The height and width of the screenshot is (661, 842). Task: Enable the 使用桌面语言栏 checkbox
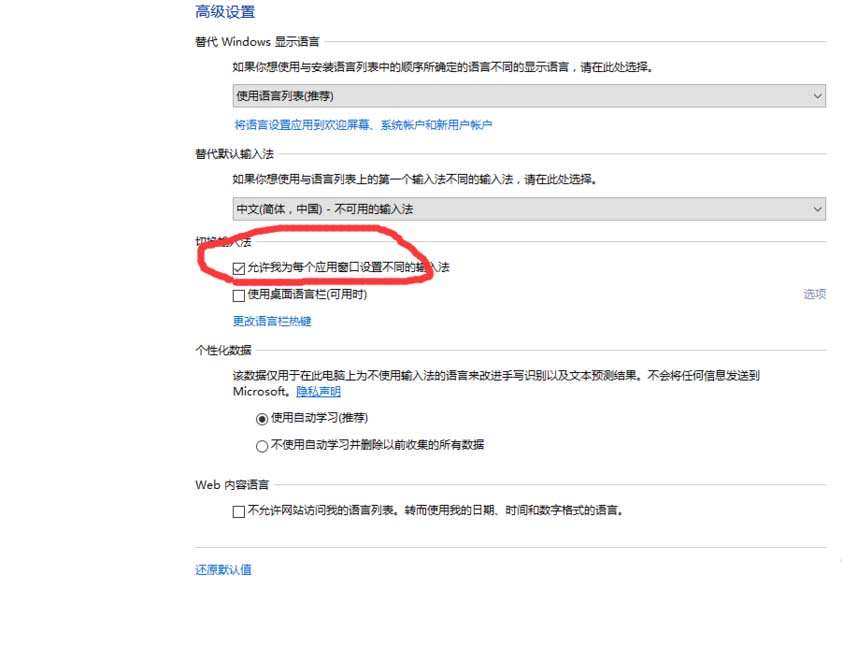click(237, 296)
